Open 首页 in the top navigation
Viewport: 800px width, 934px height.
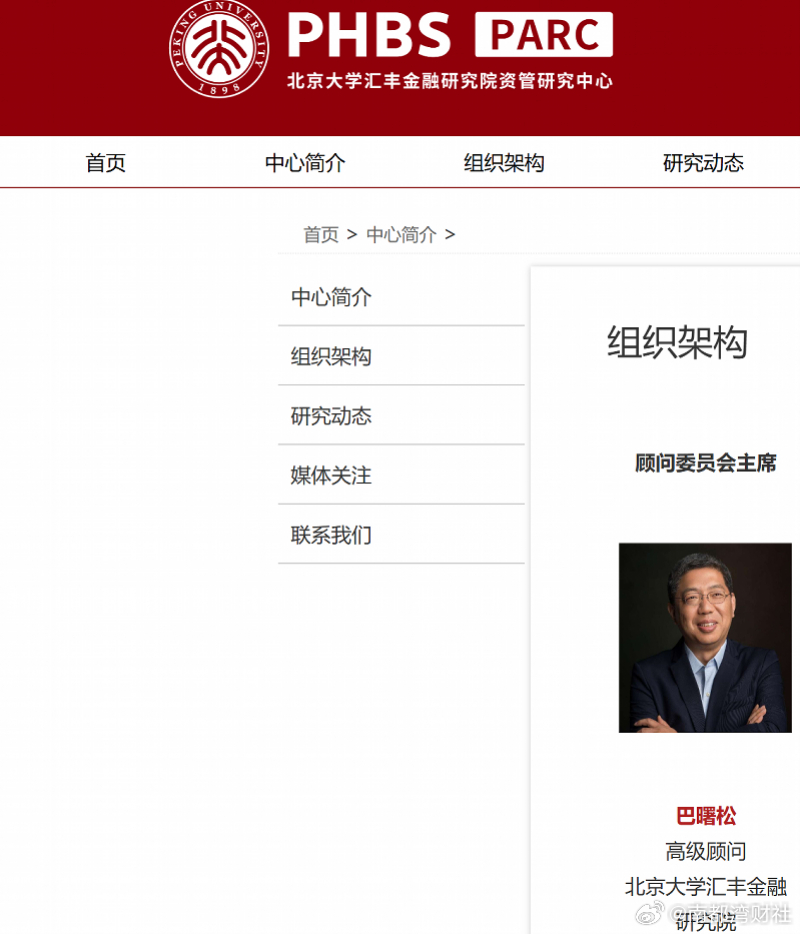pyautogui.click(x=105, y=163)
